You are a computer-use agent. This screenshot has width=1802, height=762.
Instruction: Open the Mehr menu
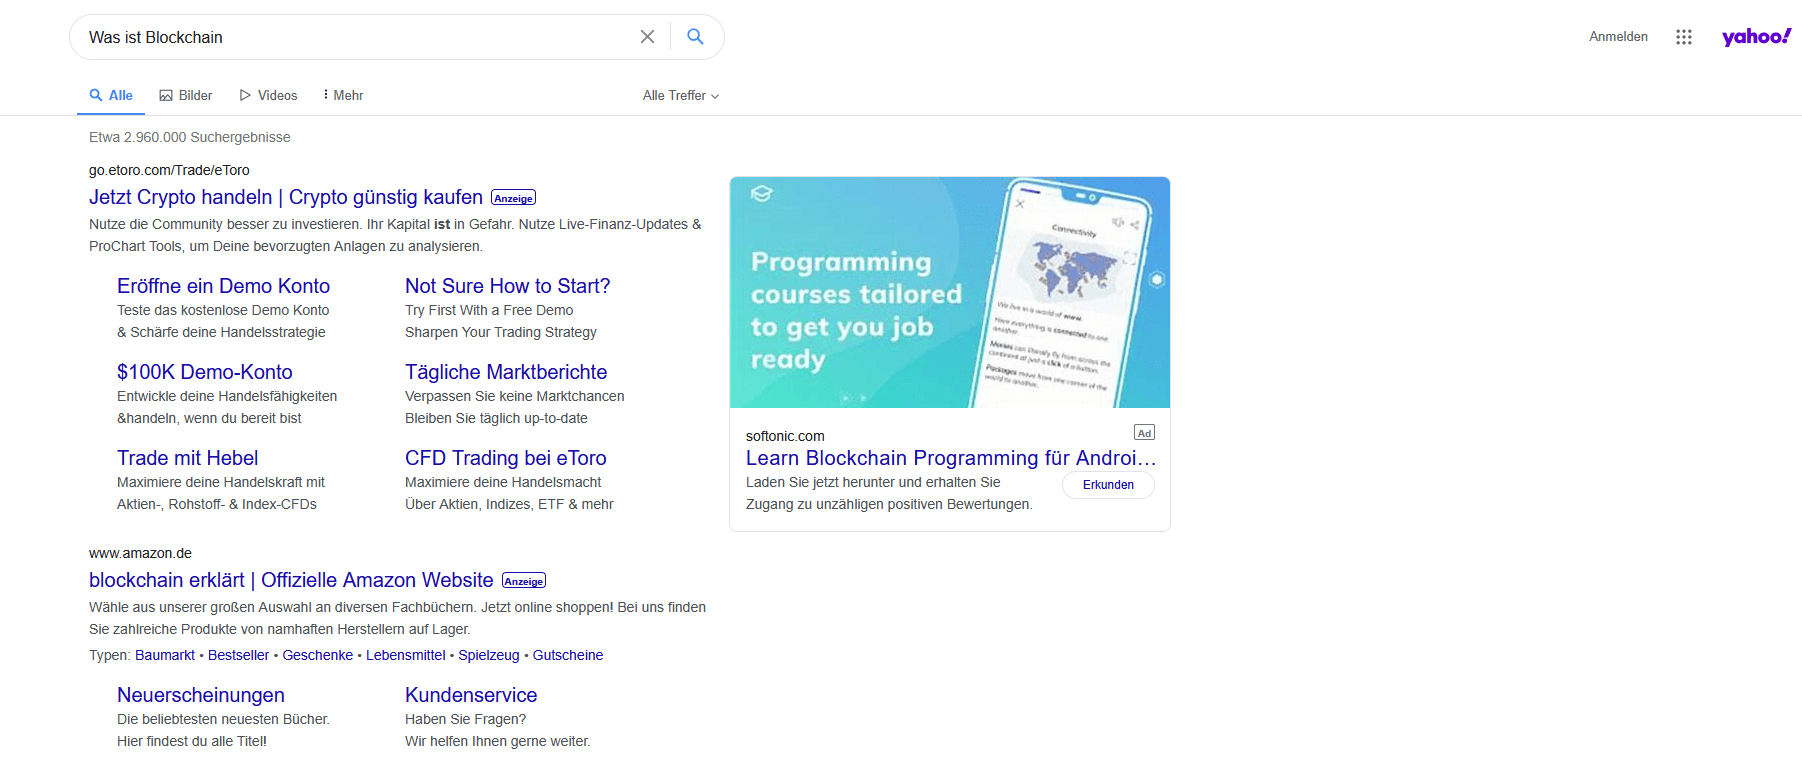pyautogui.click(x=343, y=95)
